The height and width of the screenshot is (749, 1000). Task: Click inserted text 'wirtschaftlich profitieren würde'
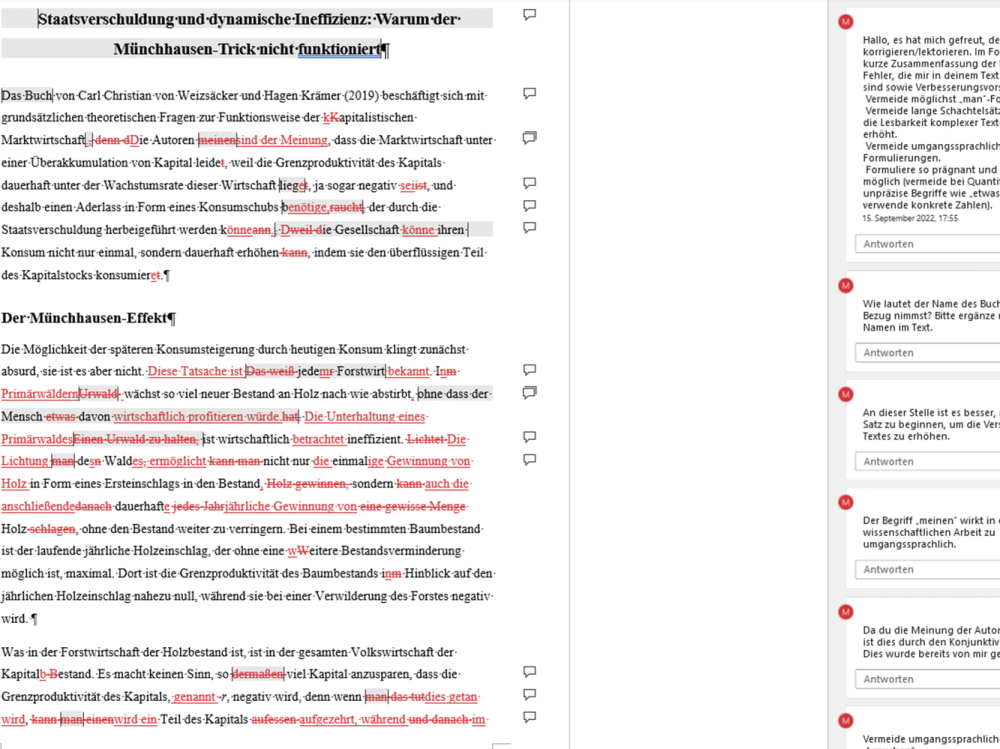click(196, 417)
